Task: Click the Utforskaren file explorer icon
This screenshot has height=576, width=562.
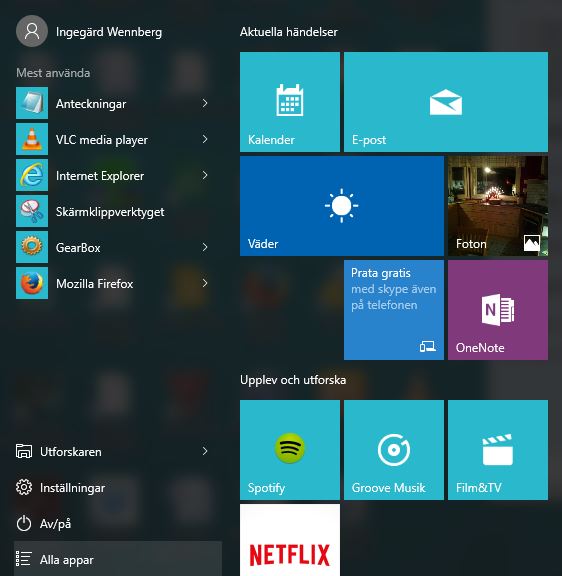Action: 24,451
